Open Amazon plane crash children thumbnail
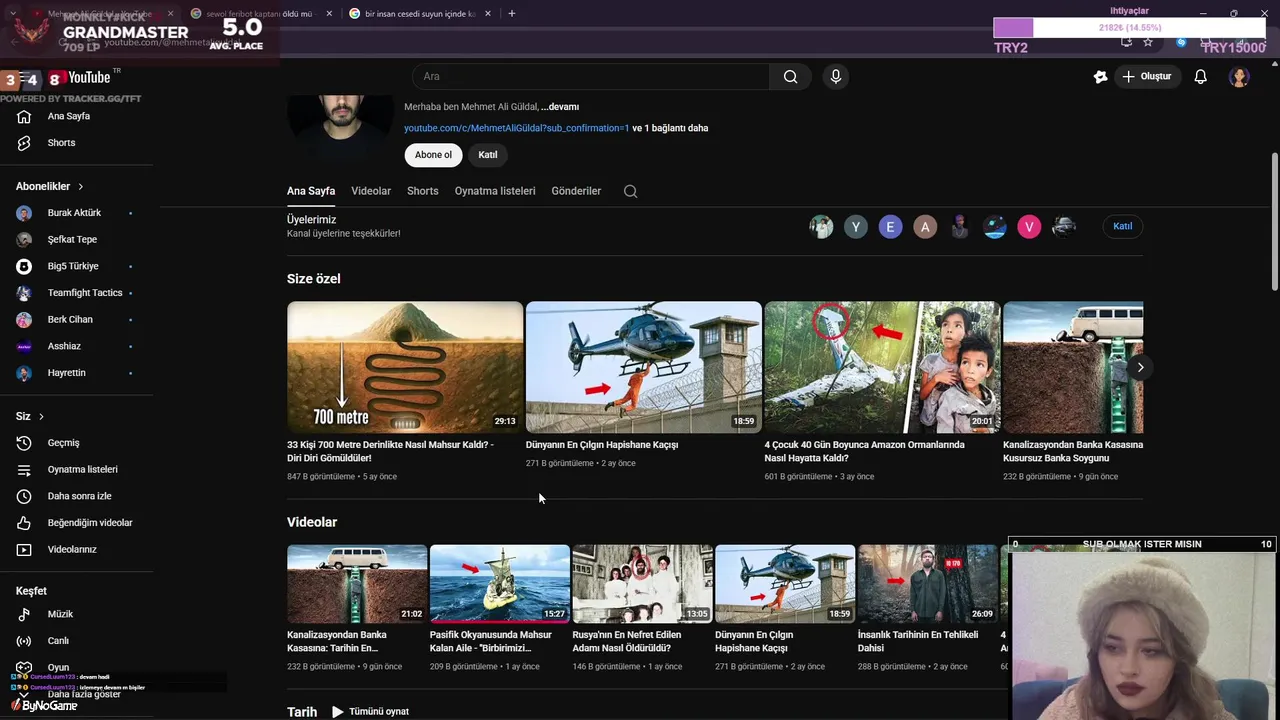The height and width of the screenshot is (720, 1280). coord(882,367)
